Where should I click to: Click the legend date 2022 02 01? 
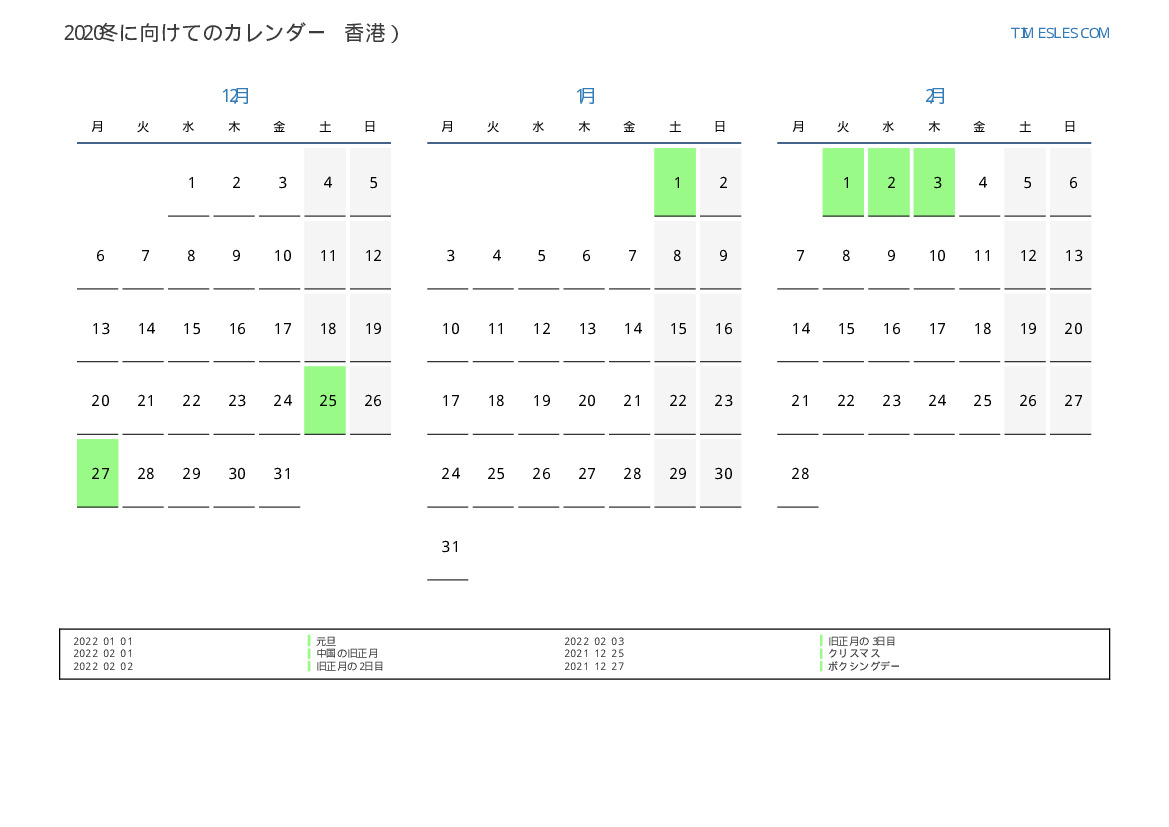point(103,653)
